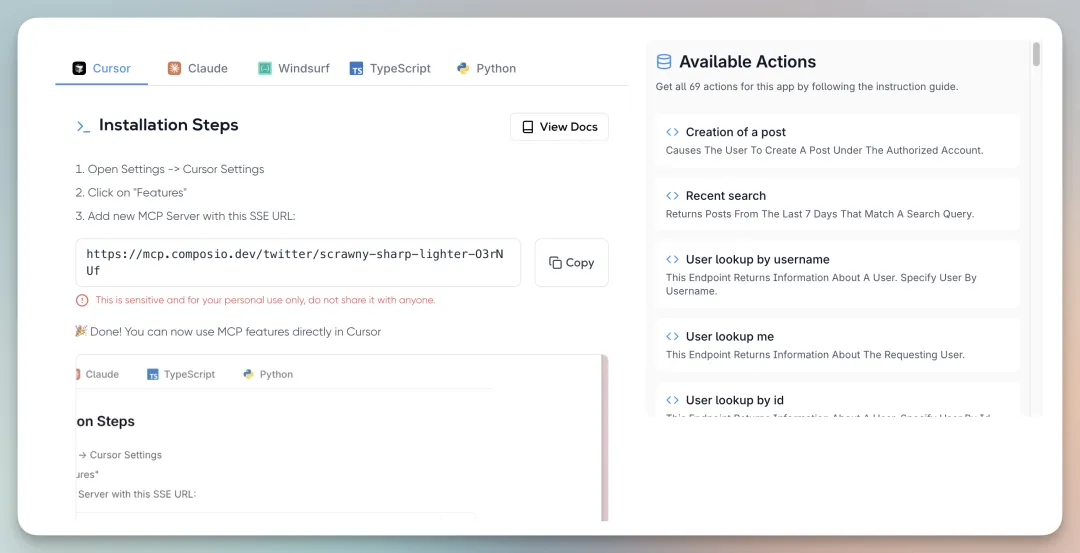Click the database icon by Available Actions
The image size is (1080, 553).
[663, 62]
